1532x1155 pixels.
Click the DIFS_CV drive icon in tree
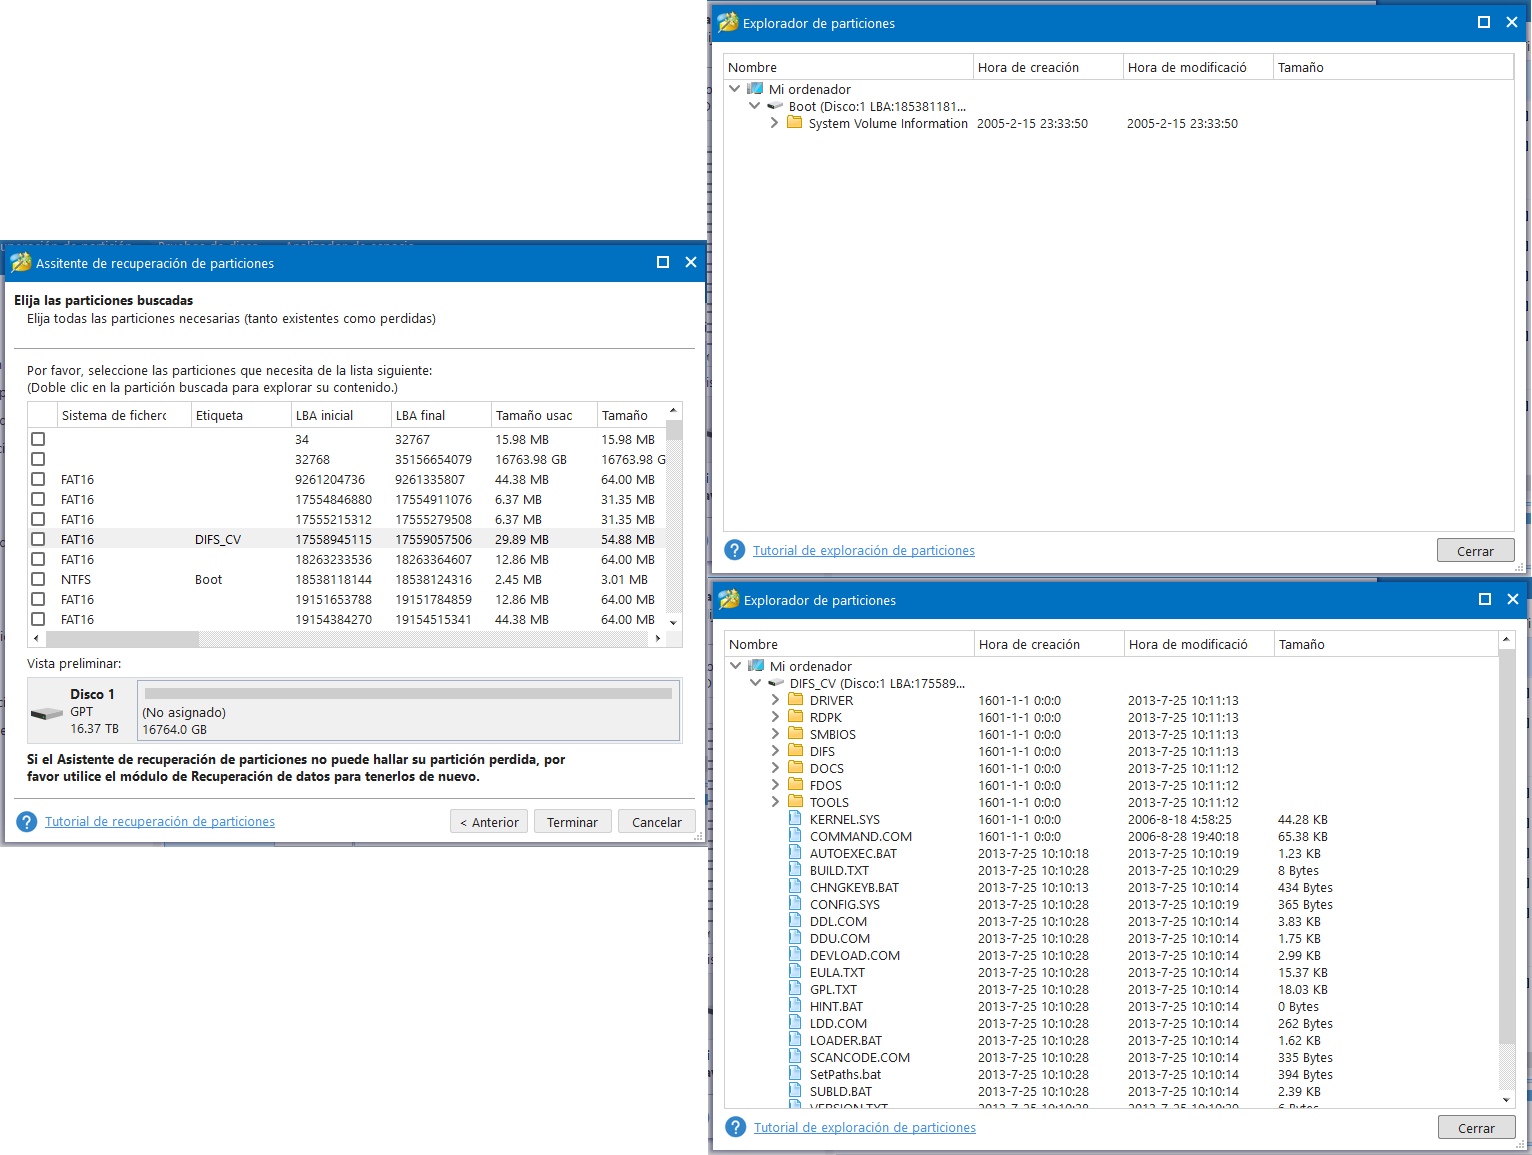coord(776,683)
